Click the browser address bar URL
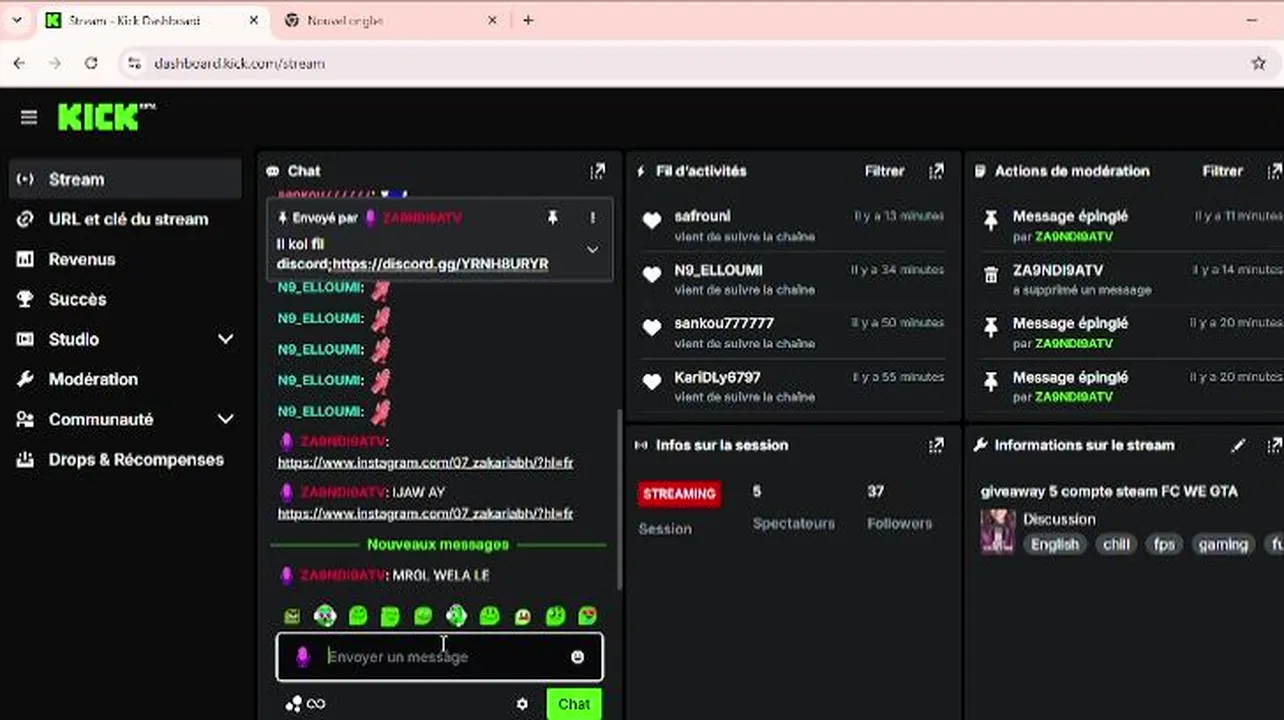Image resolution: width=1284 pixels, height=720 pixels. click(x=239, y=63)
